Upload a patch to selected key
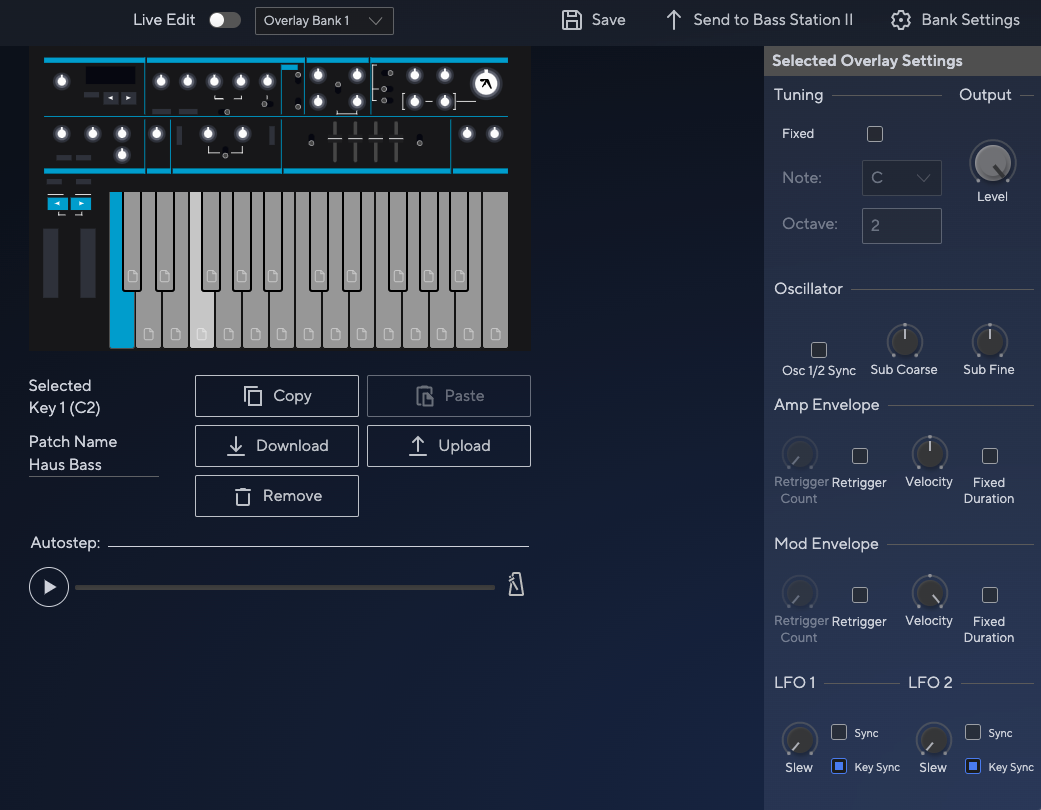The image size is (1041, 810). [x=449, y=446]
